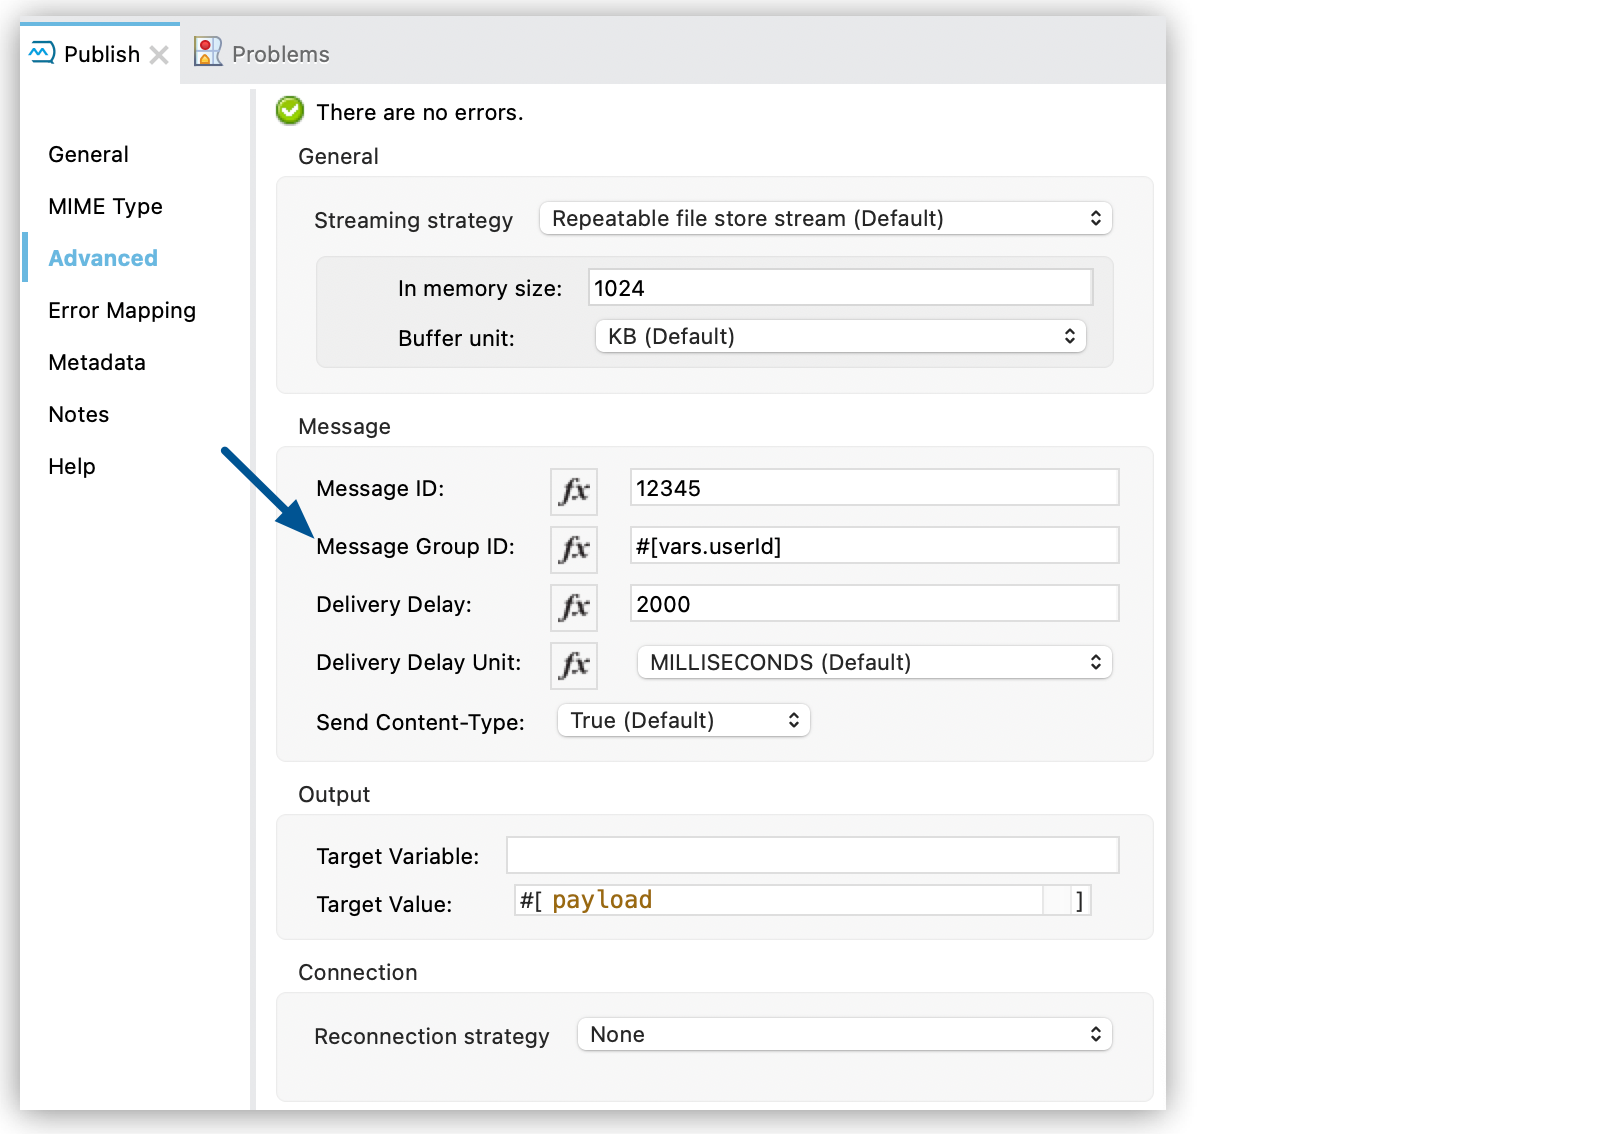
Task: Toggle expression mode for Message Group ID
Action: click(573, 549)
